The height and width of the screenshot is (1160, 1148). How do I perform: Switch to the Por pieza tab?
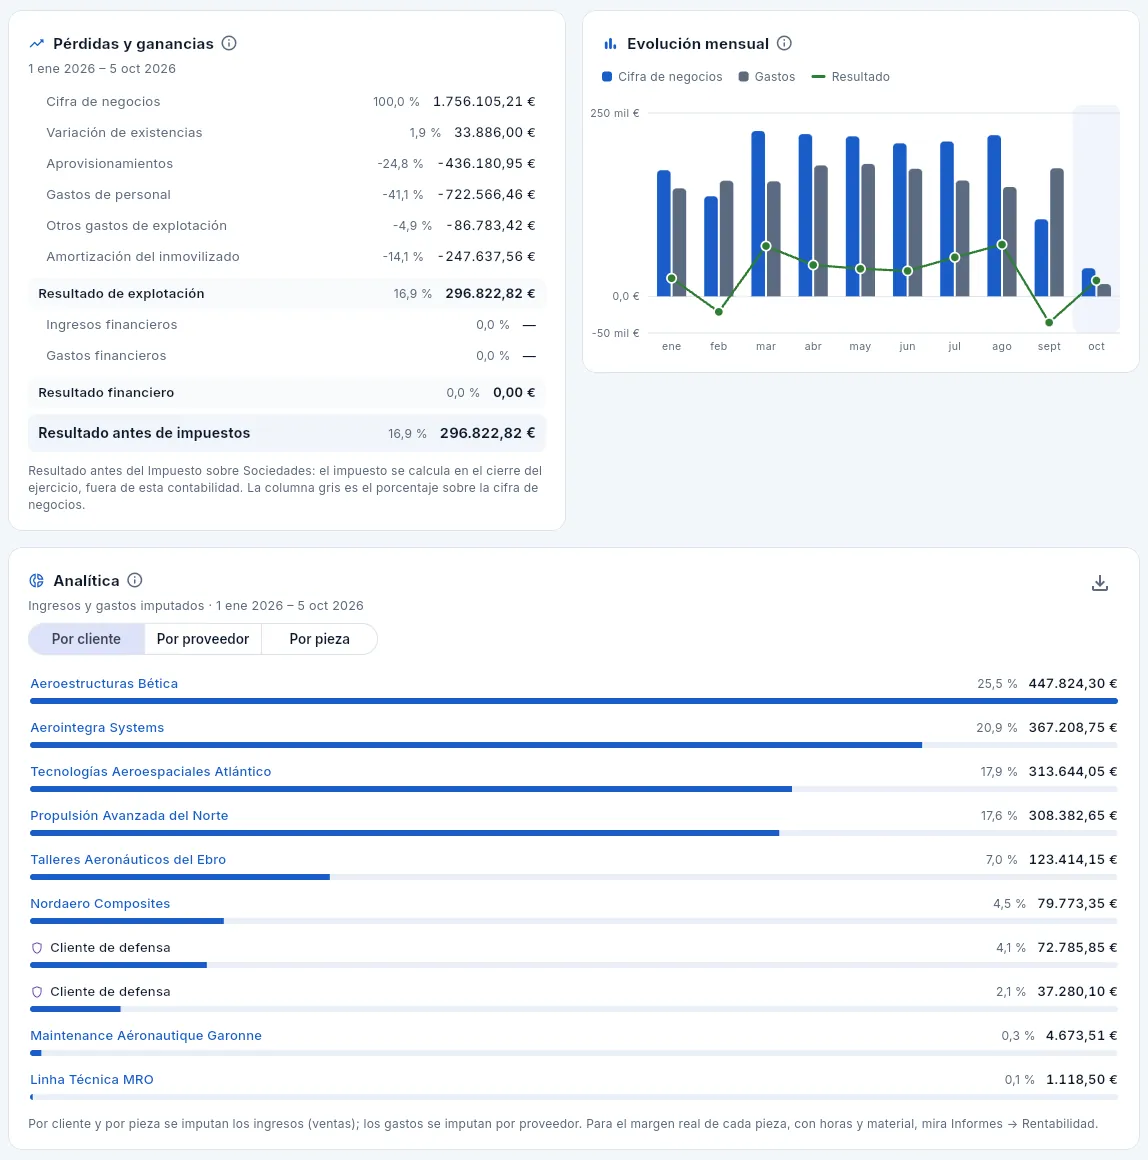coord(320,638)
